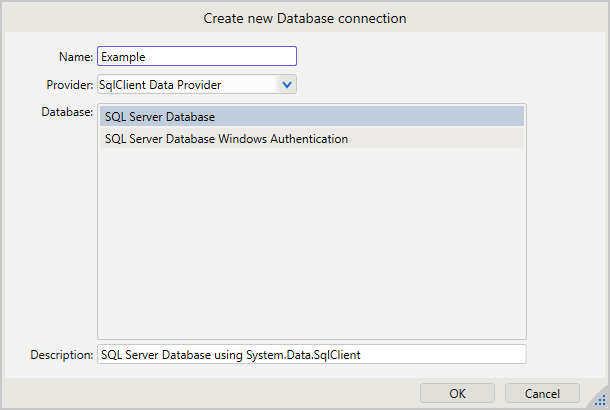Click the 'Database:' label

pos(67,111)
